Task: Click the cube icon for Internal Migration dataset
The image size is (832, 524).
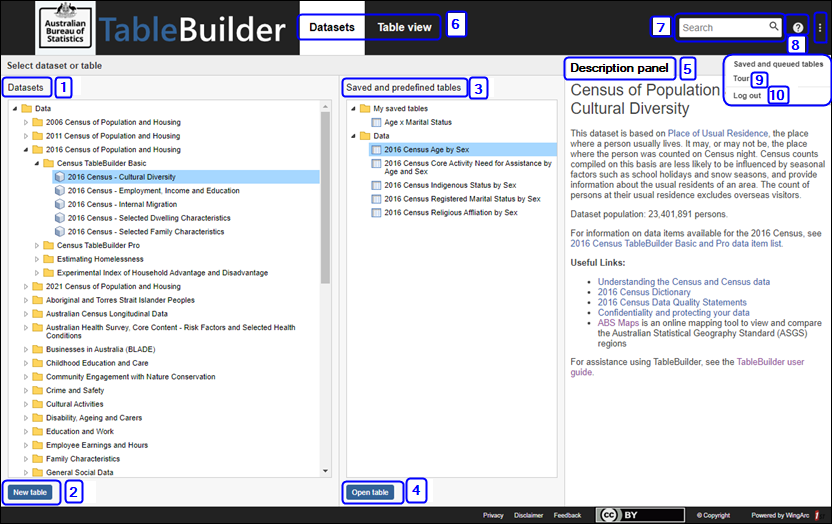Action: 60,204
